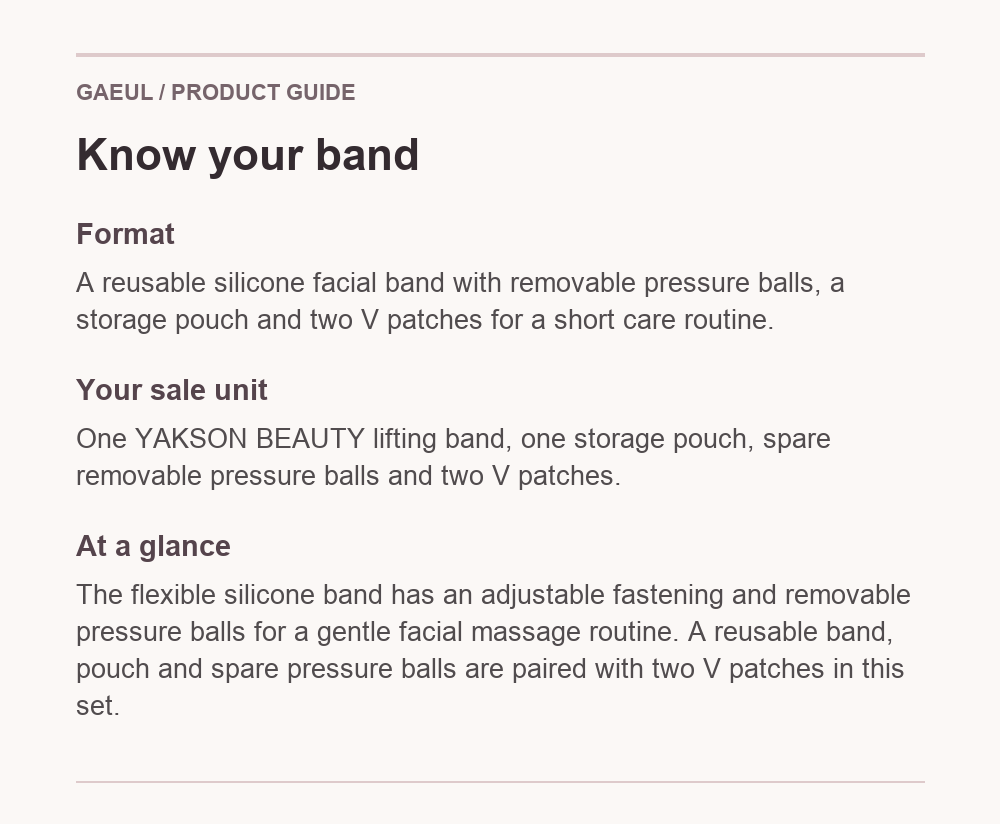Image resolution: width=1000 pixels, height=824 pixels.
Task: Click the words PRODUCT GUIDE in breadcrumb
Action: pyautogui.click(x=263, y=92)
